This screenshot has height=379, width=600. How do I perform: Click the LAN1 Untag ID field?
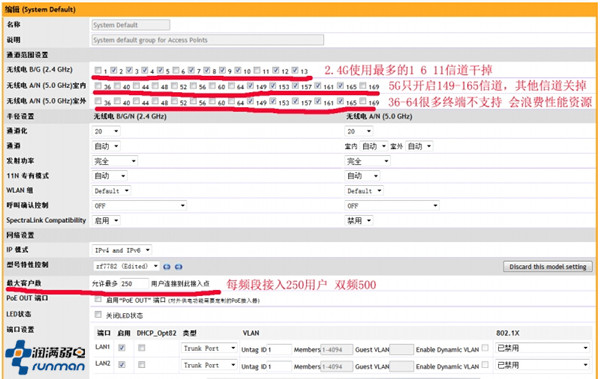point(279,349)
